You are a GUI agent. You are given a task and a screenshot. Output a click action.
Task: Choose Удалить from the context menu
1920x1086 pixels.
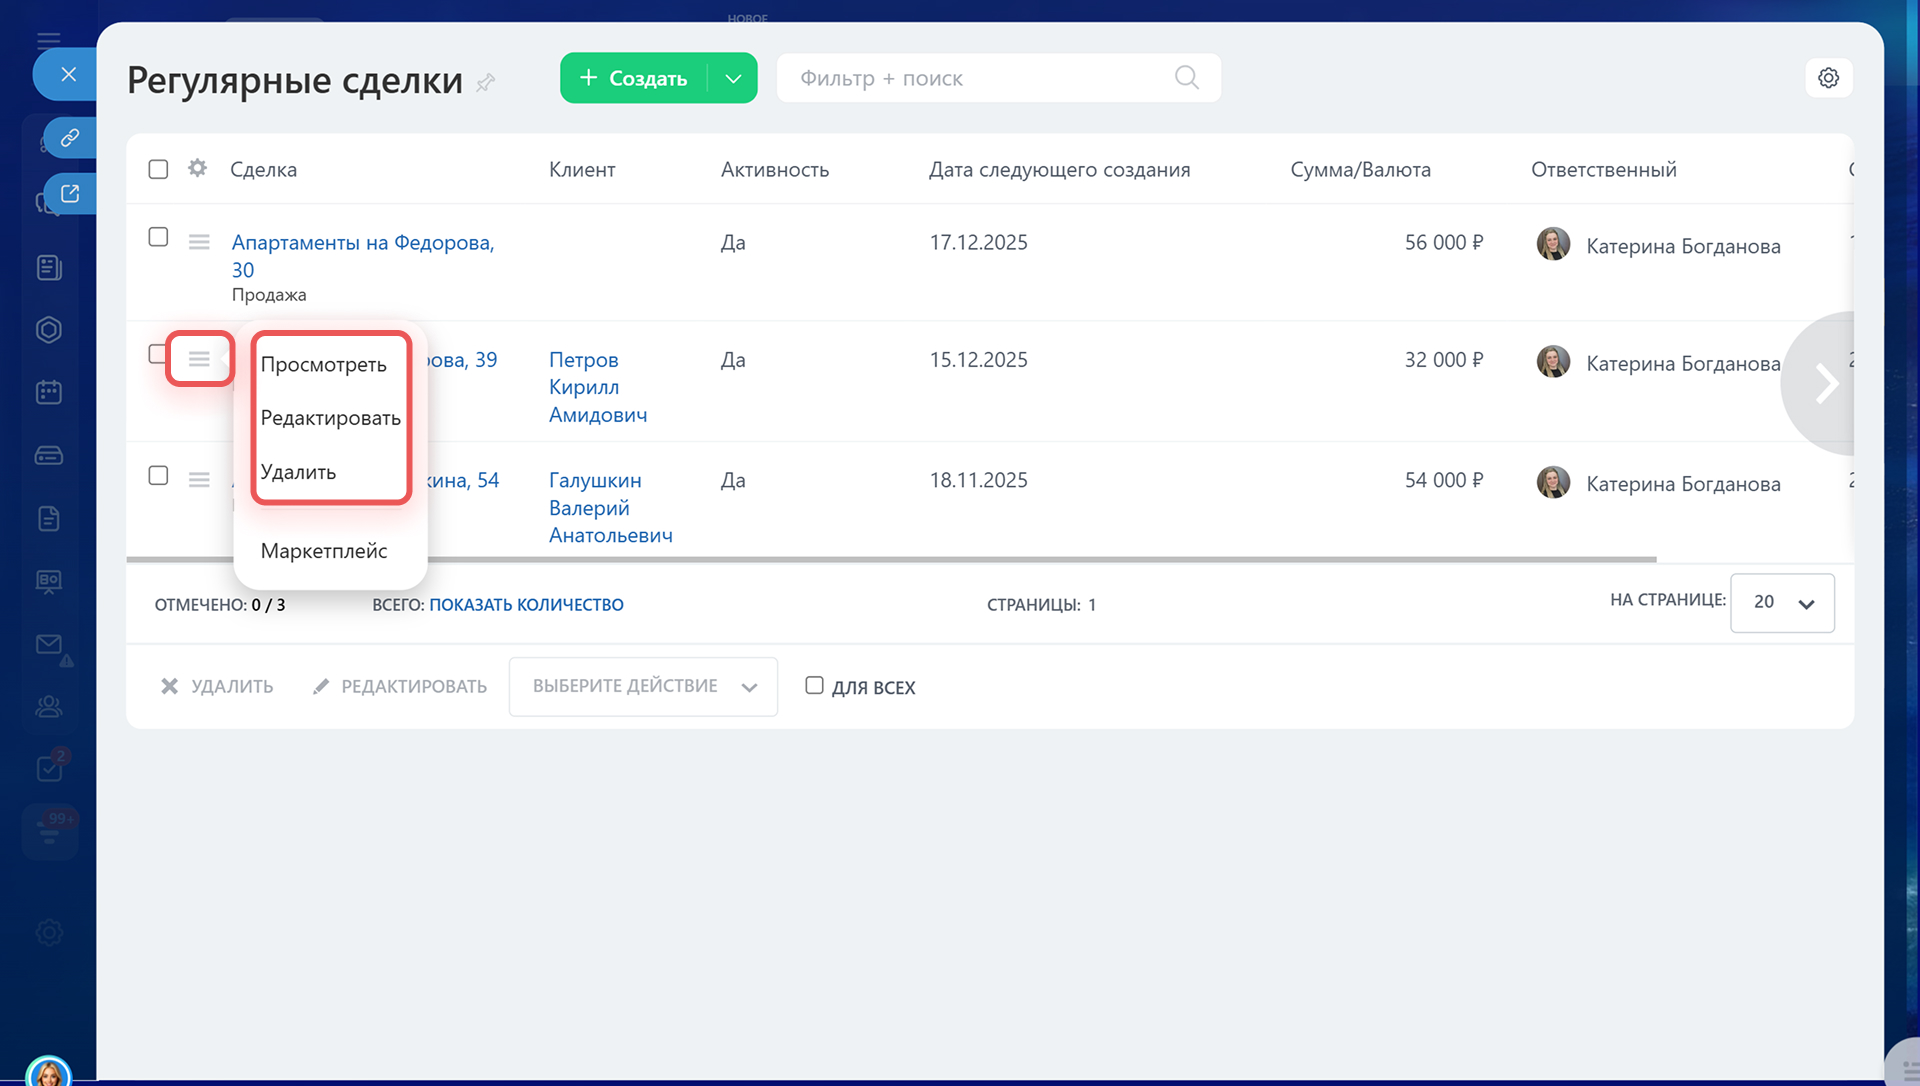pos(298,472)
